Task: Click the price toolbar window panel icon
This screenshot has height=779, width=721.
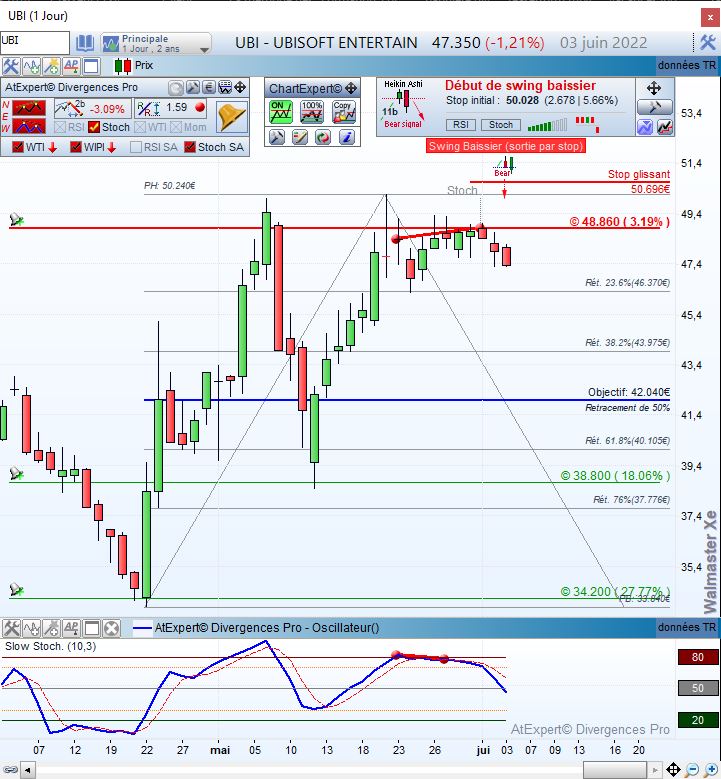Action: click(x=91, y=66)
